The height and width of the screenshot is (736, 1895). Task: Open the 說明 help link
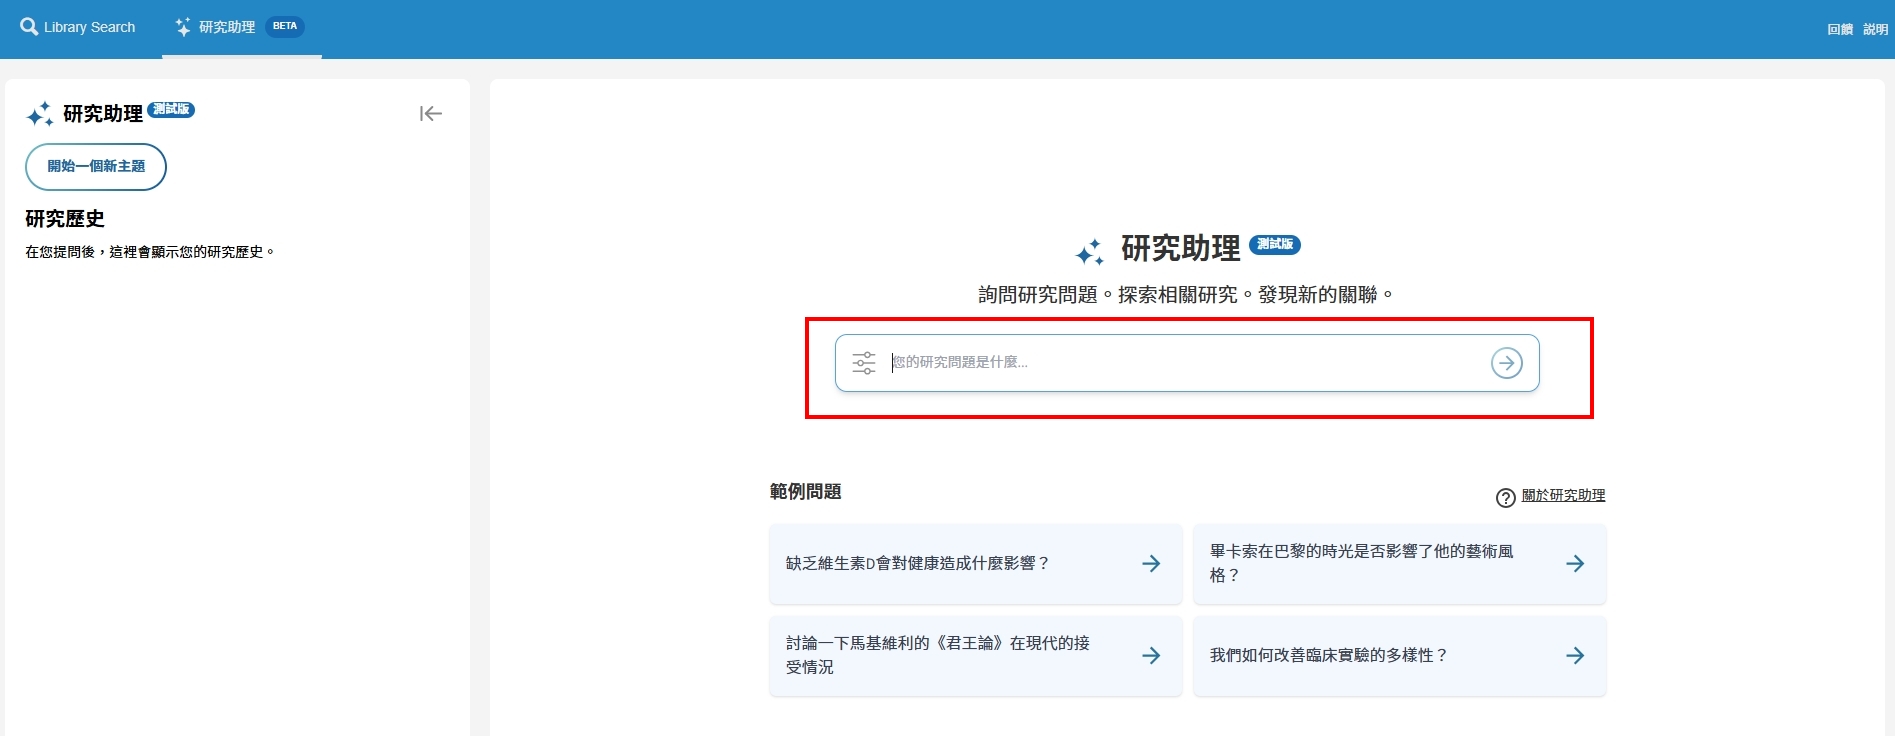click(1875, 29)
